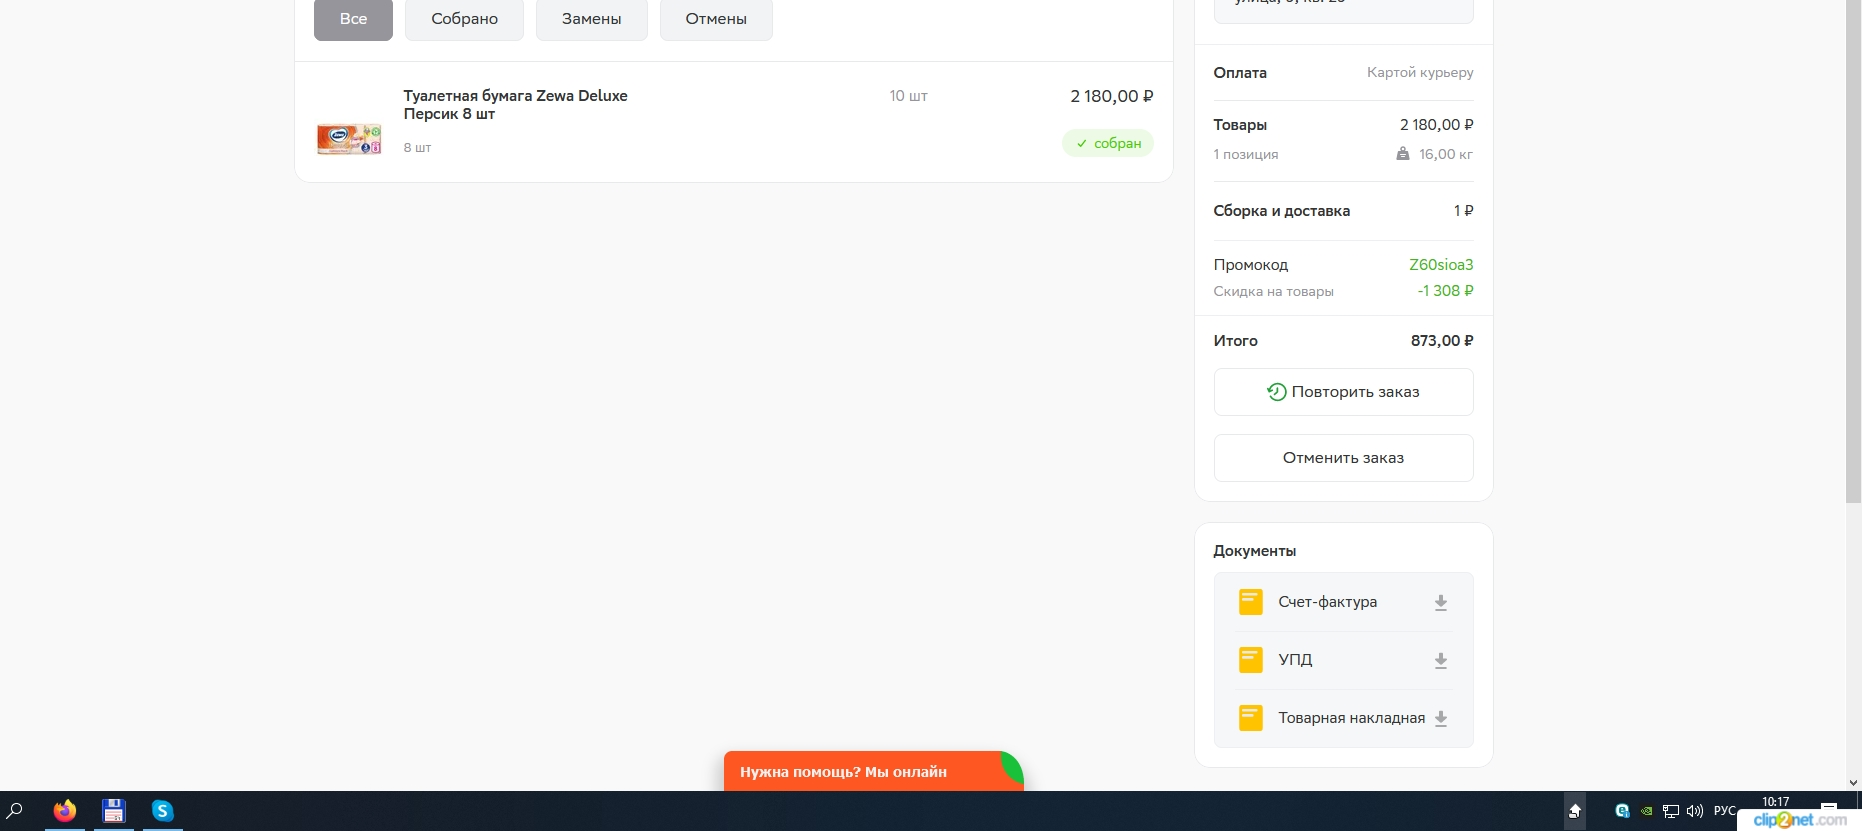Click the Картой курьеру payment text
Viewport: 1862px width, 831px height.
point(1420,72)
